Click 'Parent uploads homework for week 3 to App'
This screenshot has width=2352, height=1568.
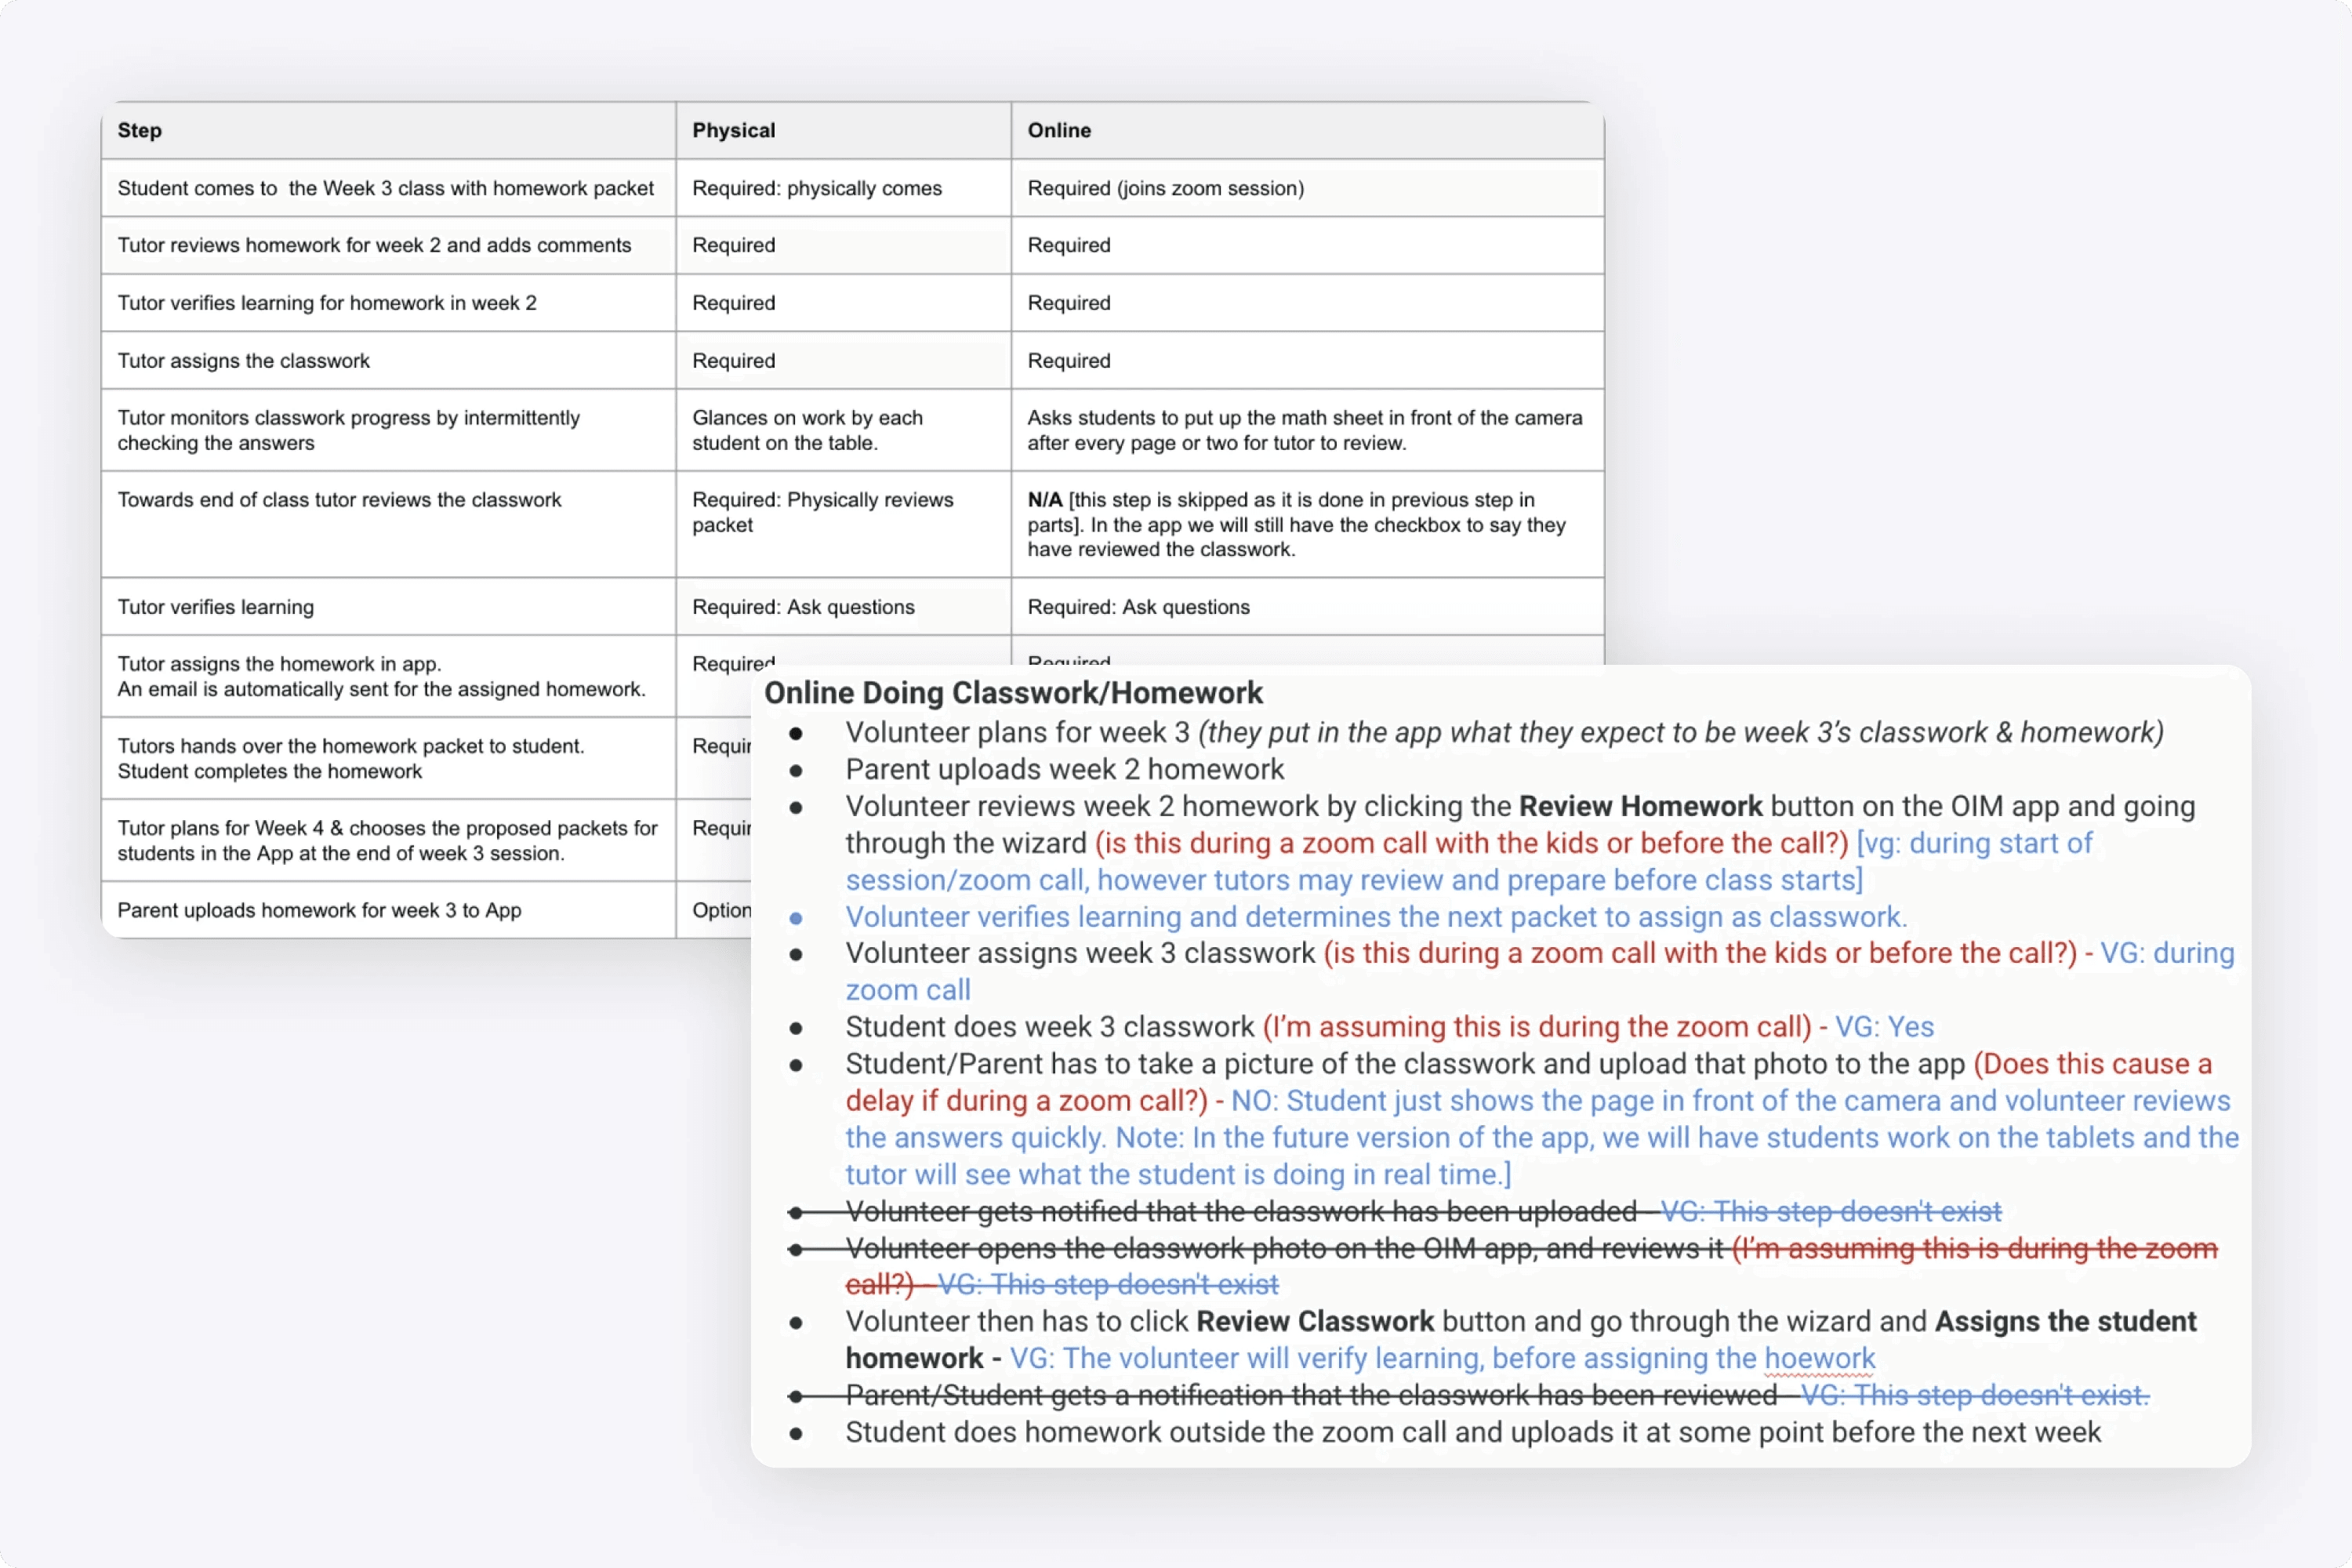(319, 910)
